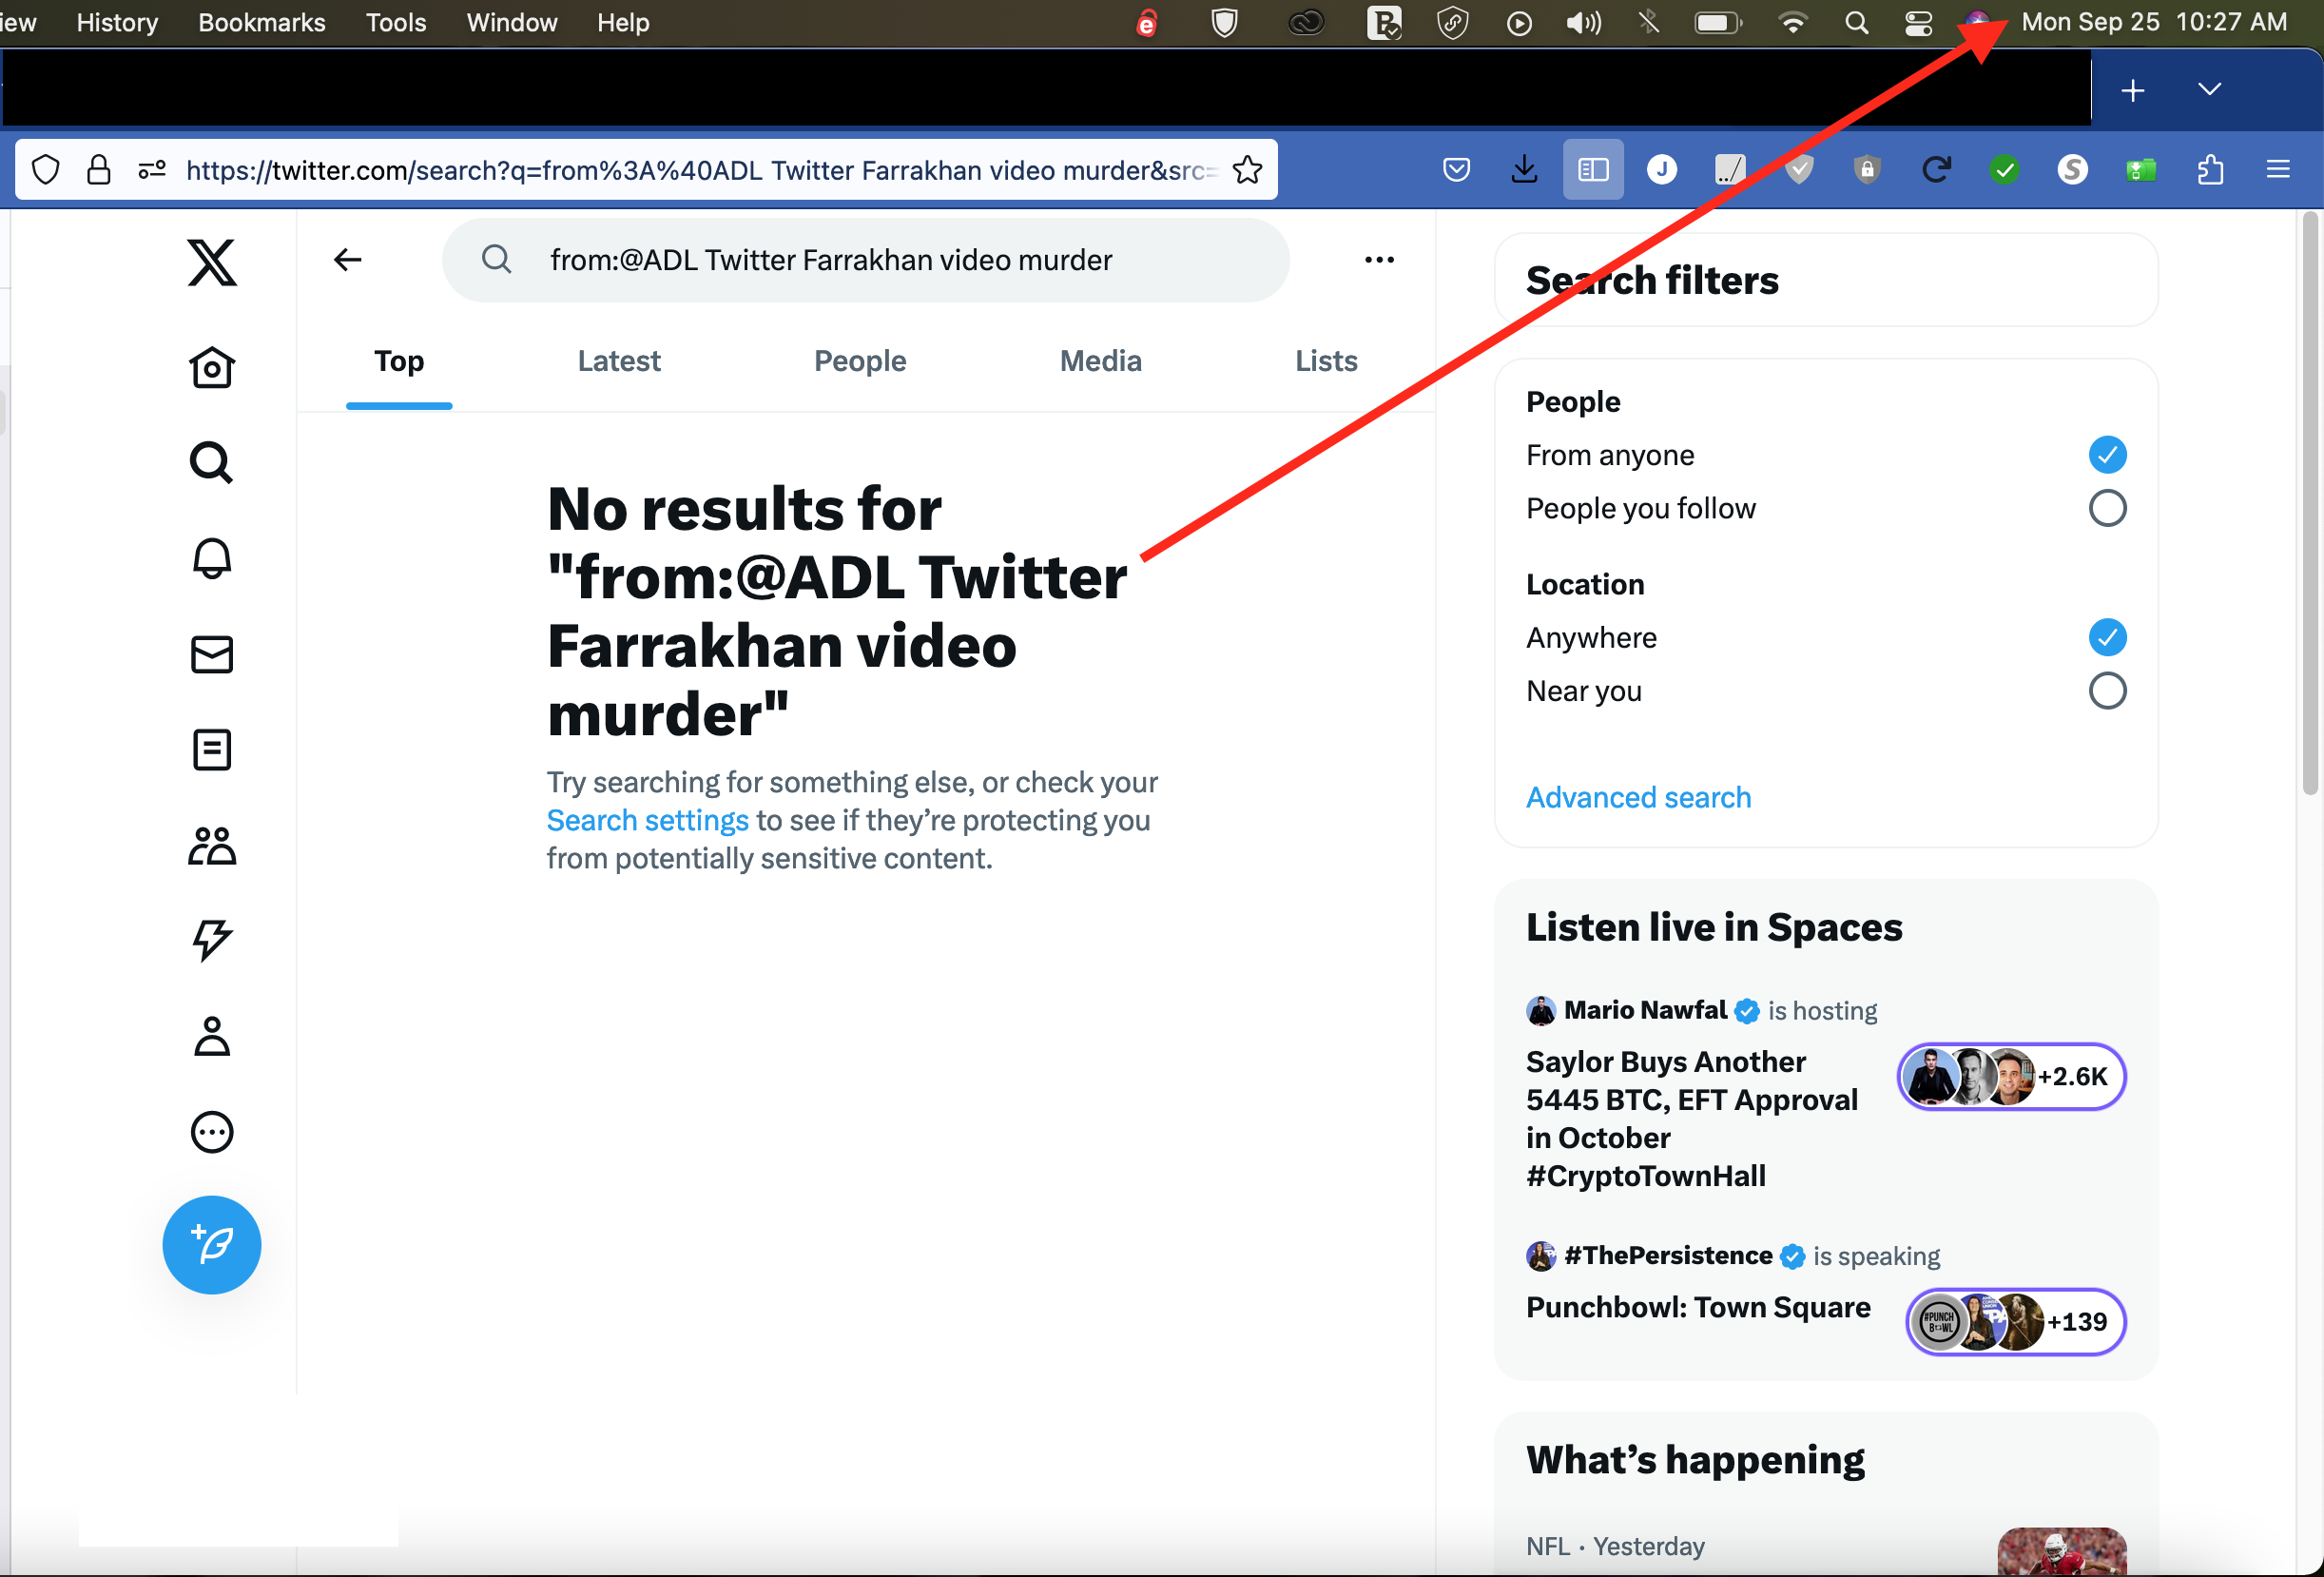Open the Lists icon in sidebar
The width and height of the screenshot is (2324, 1577).
(x=211, y=749)
